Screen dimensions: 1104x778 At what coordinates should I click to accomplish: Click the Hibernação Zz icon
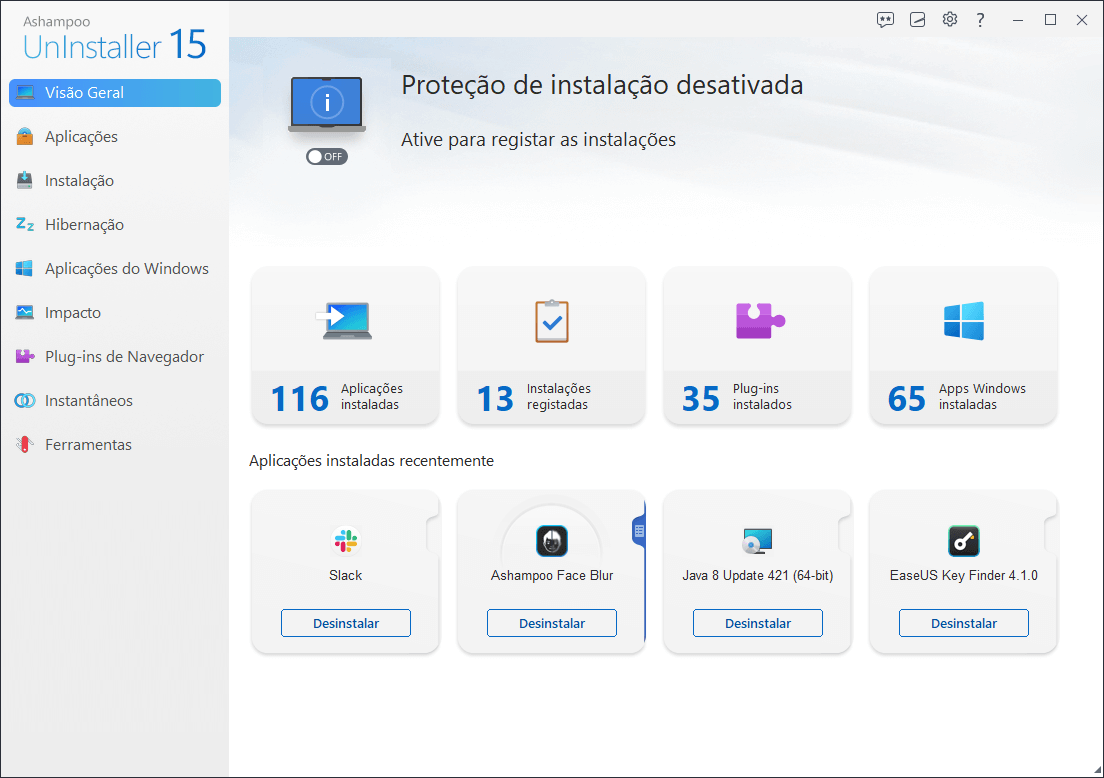click(25, 224)
